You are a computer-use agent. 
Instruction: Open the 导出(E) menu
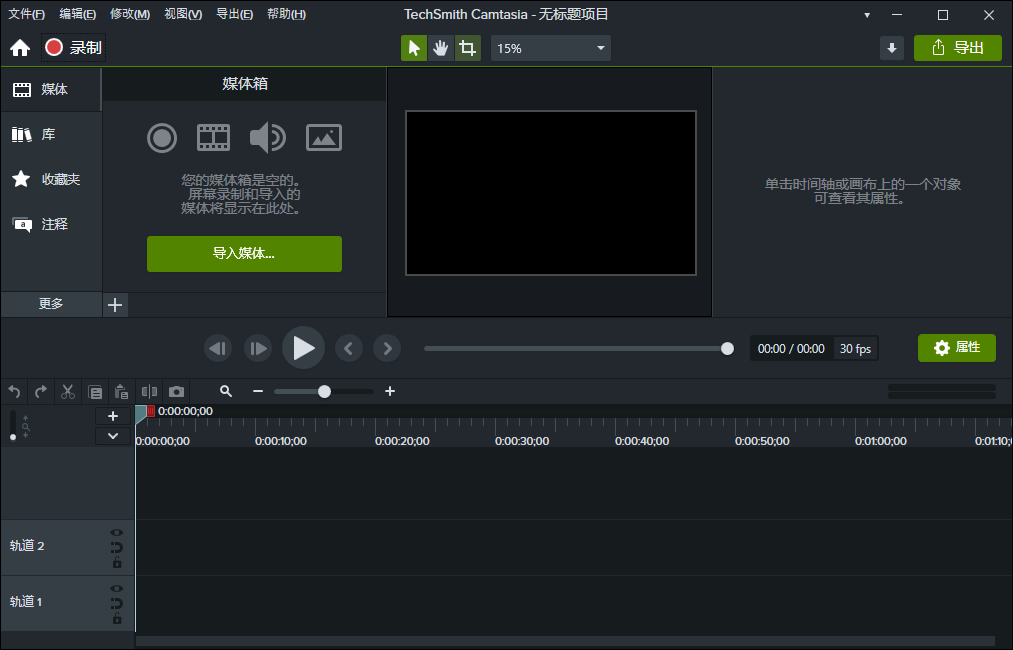pyautogui.click(x=234, y=14)
